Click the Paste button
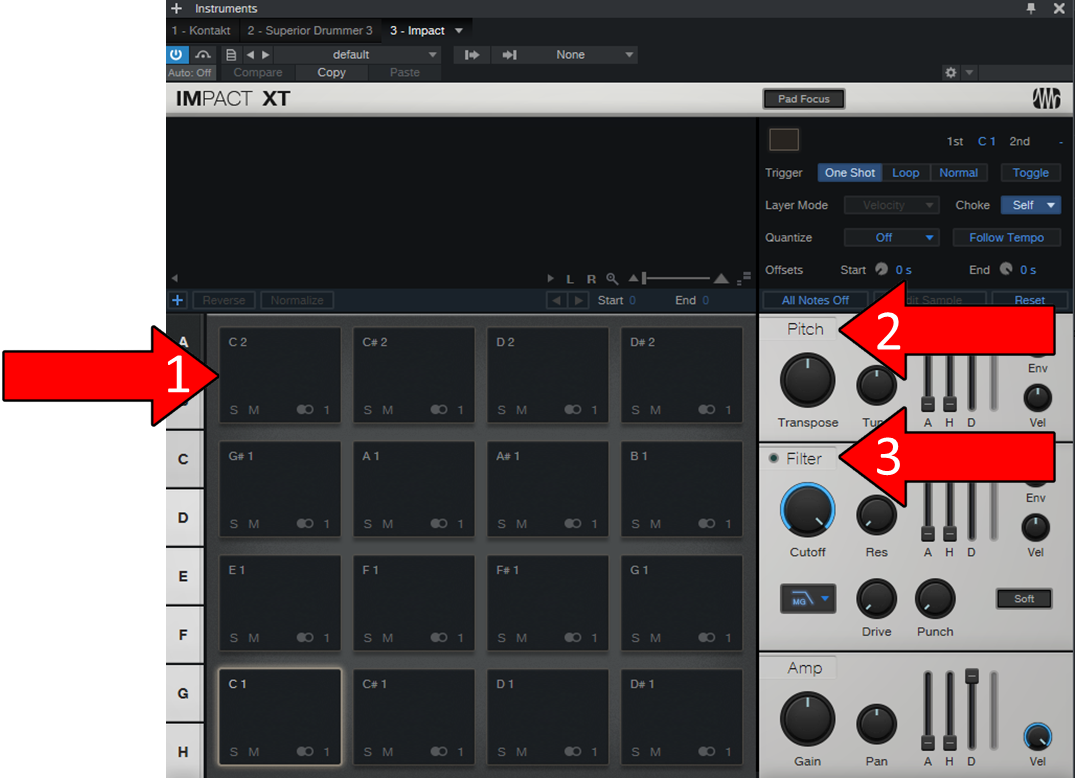Viewport: 1075px width, 778px height. pyautogui.click(x=404, y=73)
